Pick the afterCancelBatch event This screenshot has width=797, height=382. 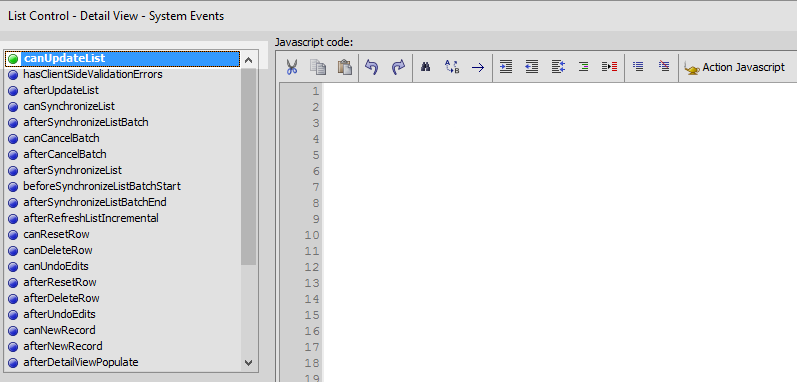65,154
